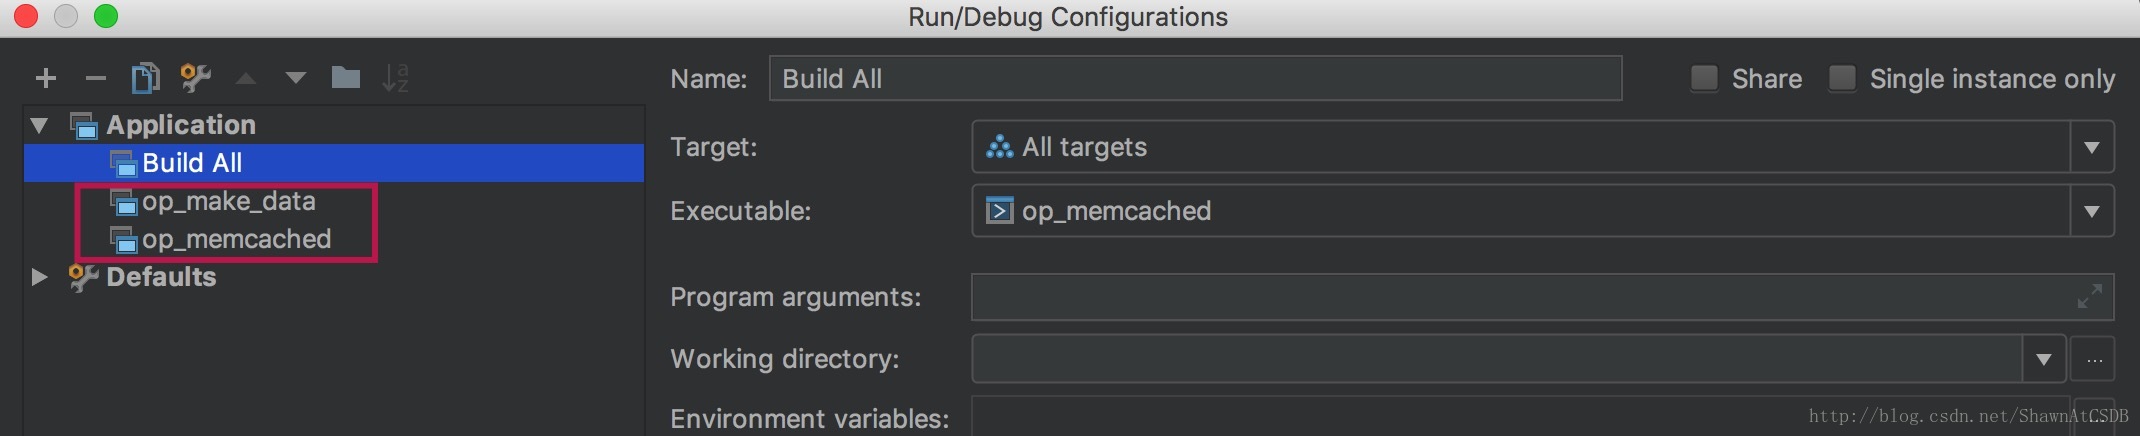
Task: Move configuration up with the arrow icon
Action: (246, 78)
